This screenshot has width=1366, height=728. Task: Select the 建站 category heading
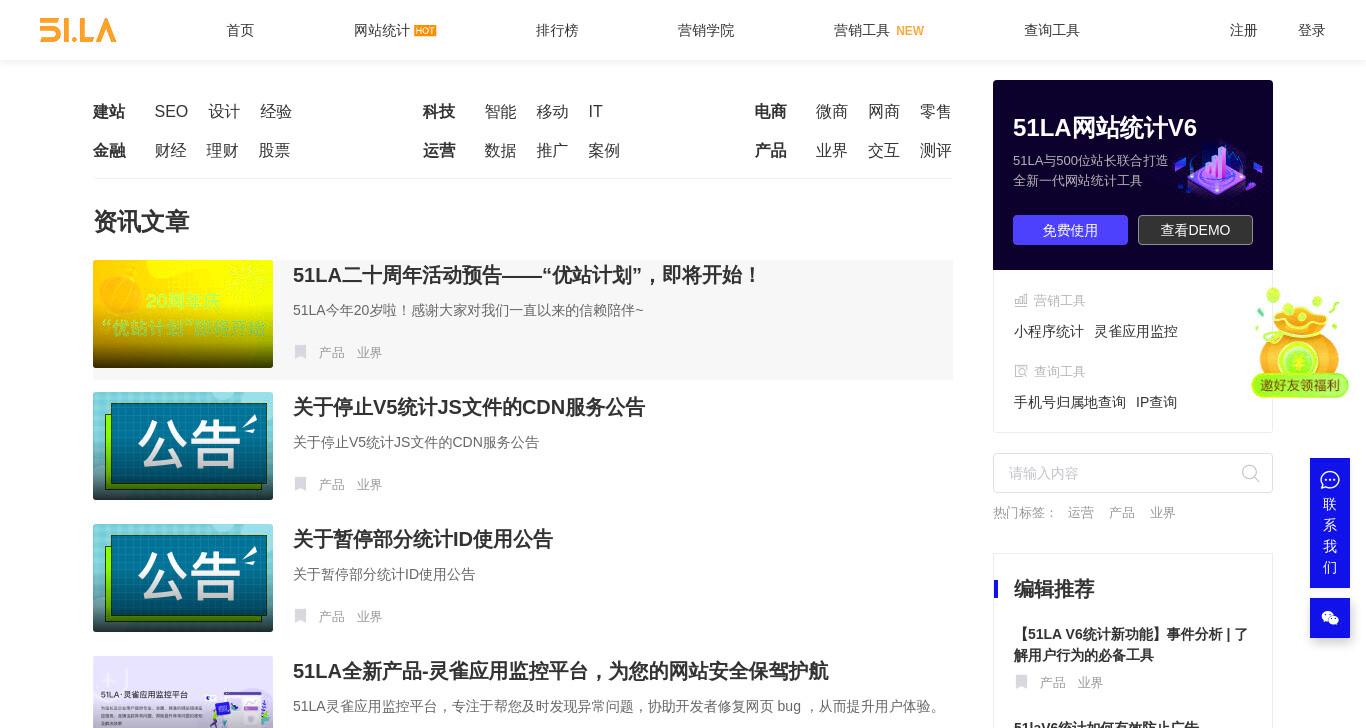pos(109,112)
